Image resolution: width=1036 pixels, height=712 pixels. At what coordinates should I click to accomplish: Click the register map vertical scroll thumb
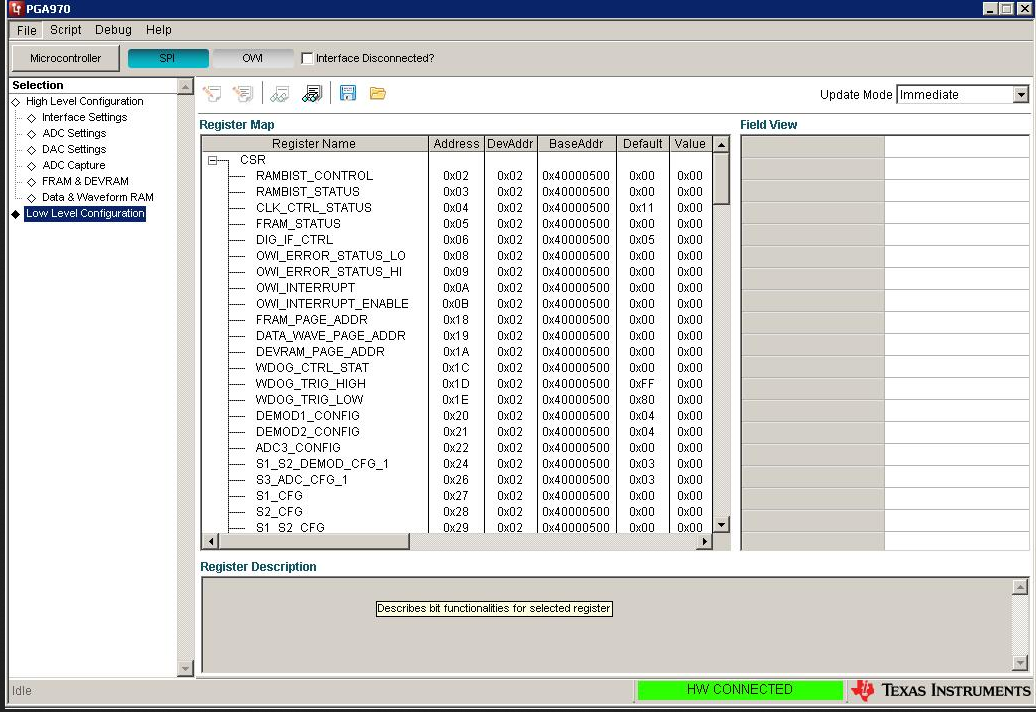point(722,178)
